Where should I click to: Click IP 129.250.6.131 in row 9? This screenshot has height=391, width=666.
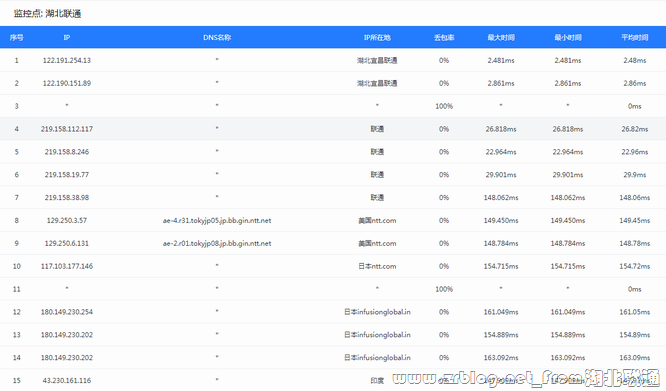(x=67, y=243)
